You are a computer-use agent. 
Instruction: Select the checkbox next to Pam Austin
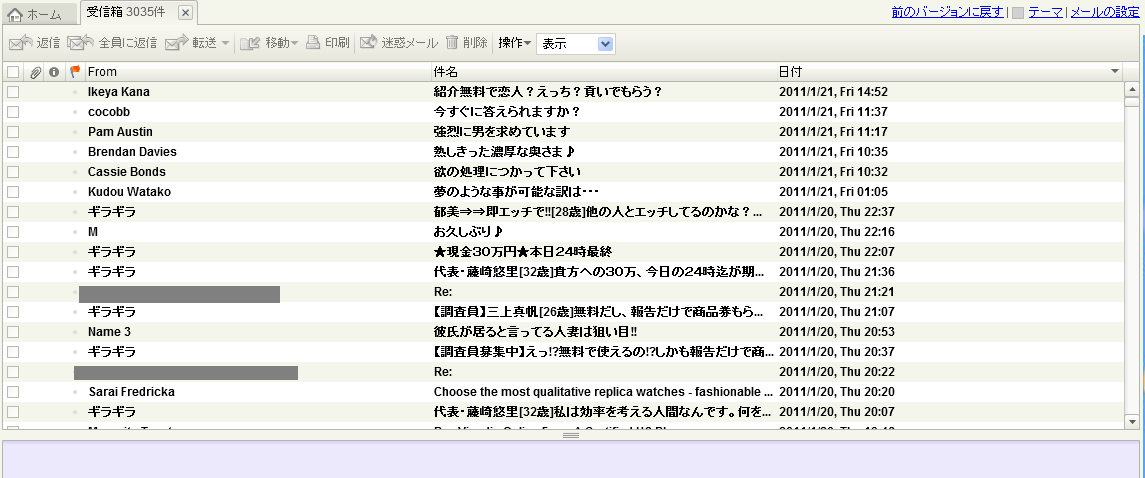[13, 132]
